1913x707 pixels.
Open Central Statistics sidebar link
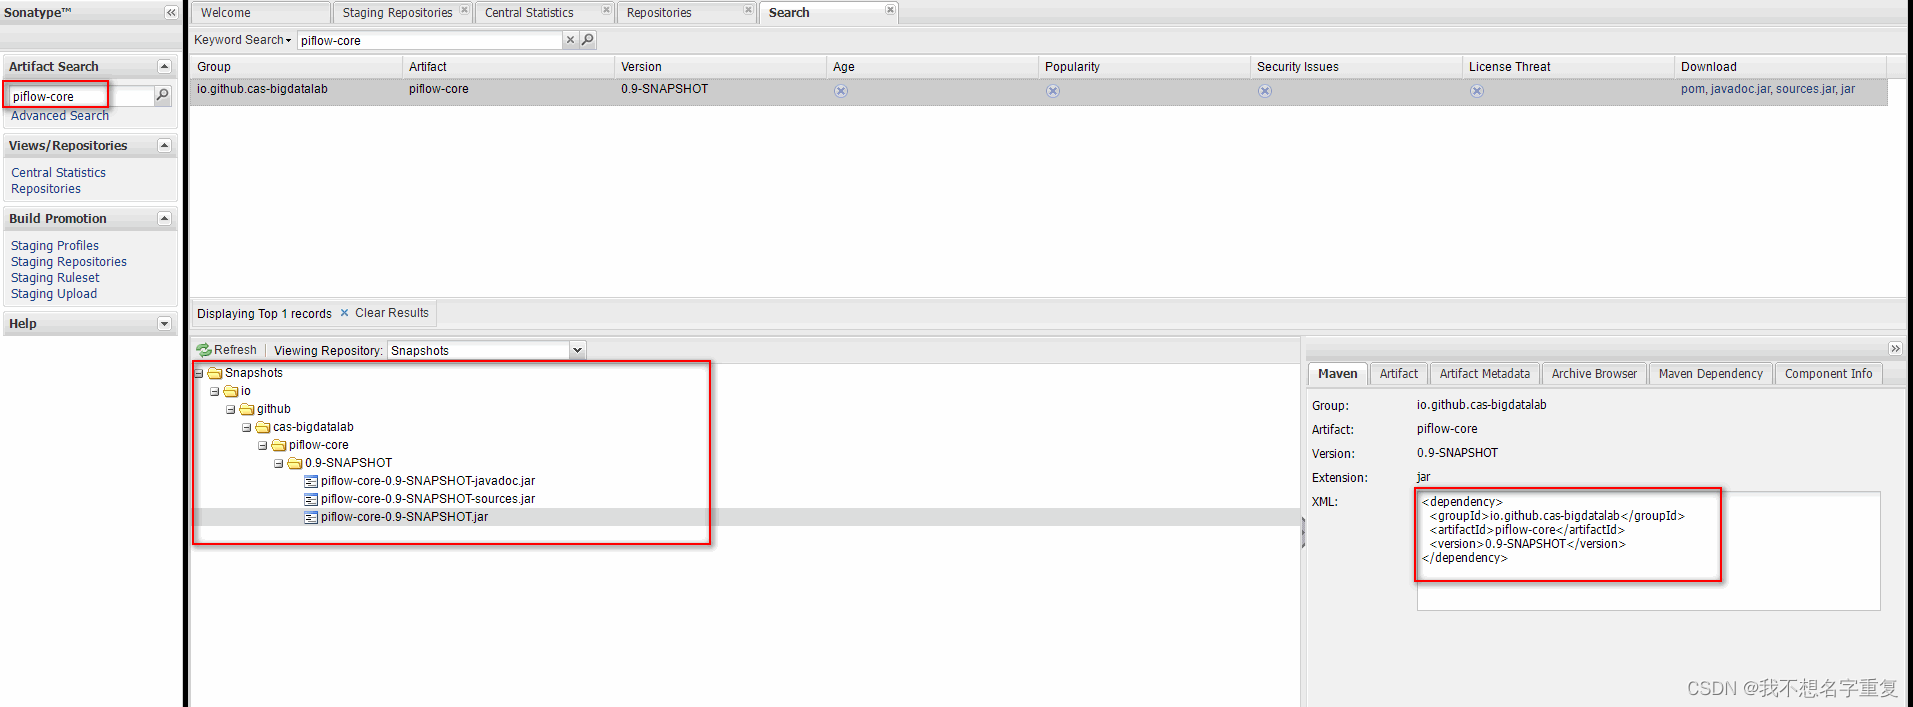tap(58, 173)
